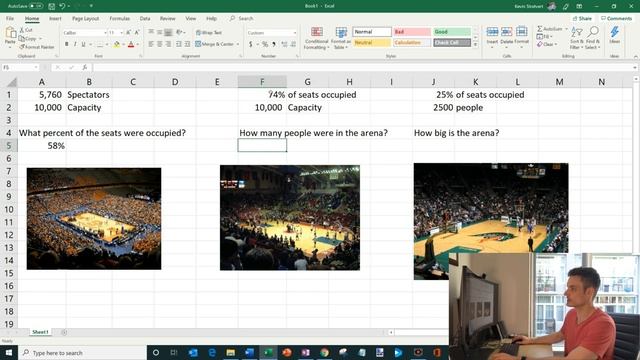Screen dimensions: 640x360
Task: Select the first arena photo thumbnail
Action: pyautogui.click(x=94, y=218)
